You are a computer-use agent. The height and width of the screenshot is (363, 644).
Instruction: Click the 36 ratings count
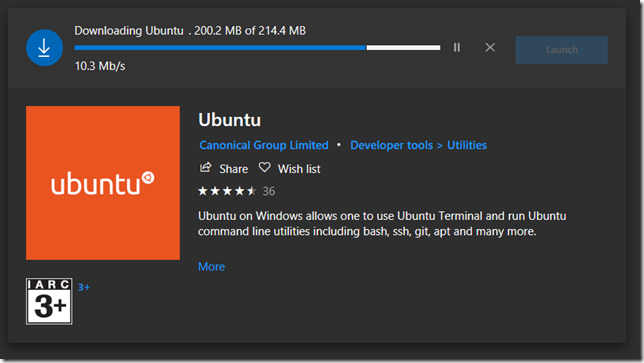pos(269,191)
